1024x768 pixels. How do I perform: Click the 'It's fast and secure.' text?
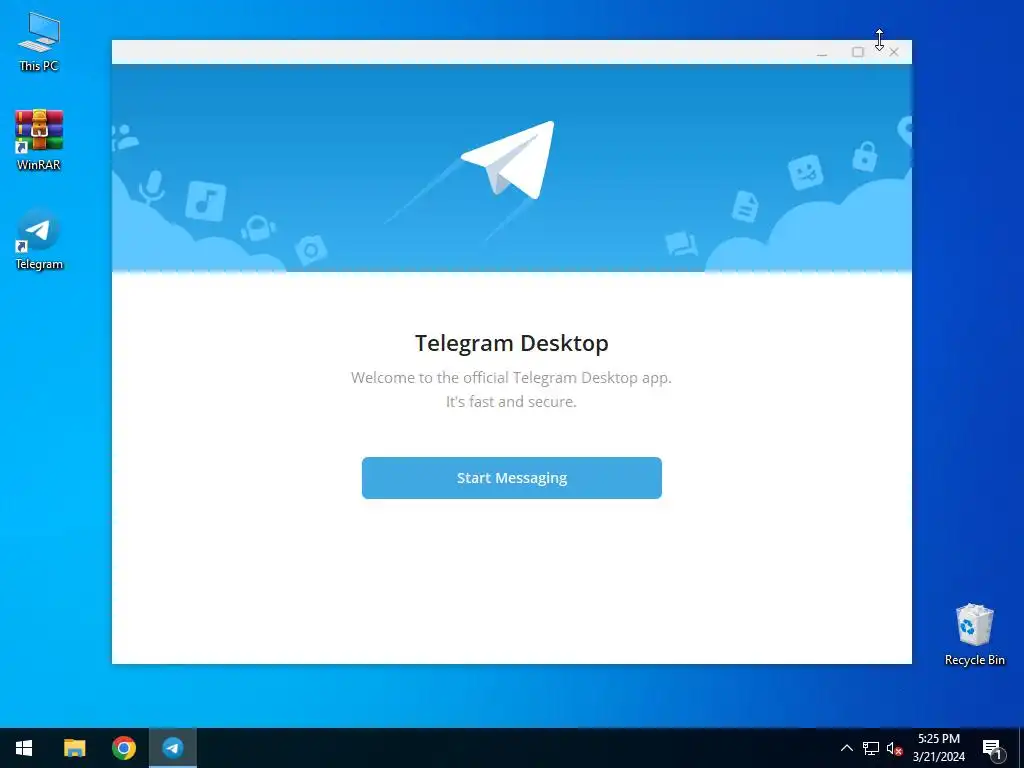(x=511, y=402)
